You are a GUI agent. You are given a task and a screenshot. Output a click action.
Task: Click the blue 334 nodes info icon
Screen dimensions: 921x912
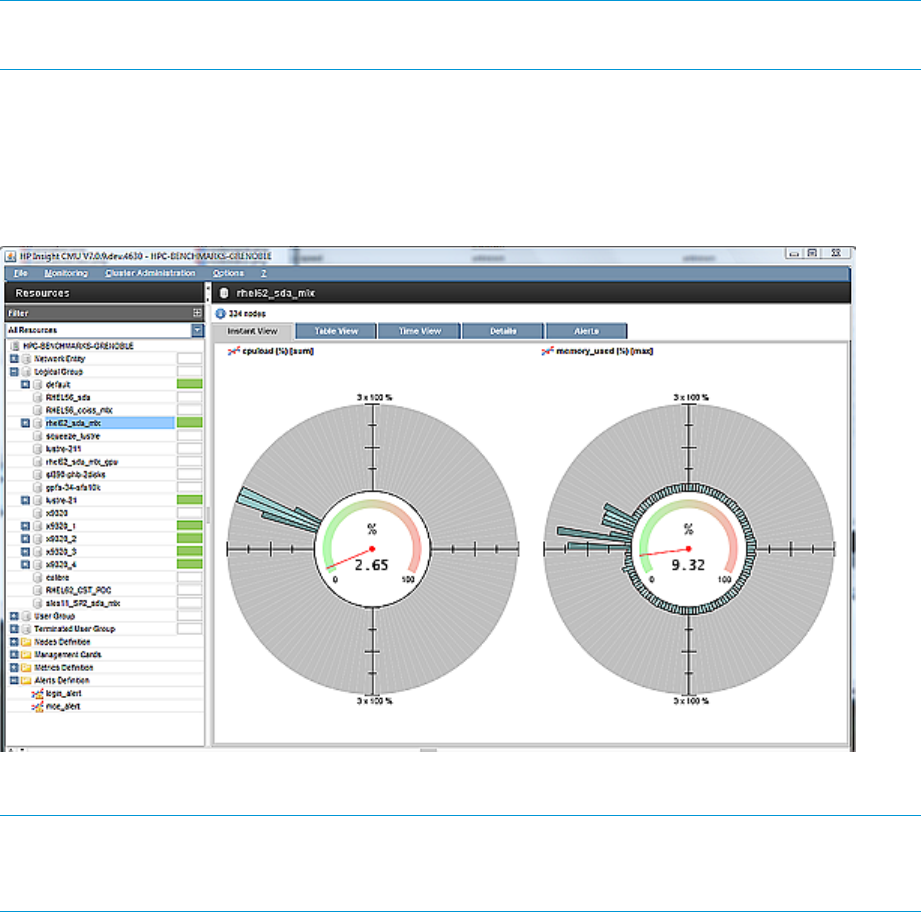tap(221, 313)
